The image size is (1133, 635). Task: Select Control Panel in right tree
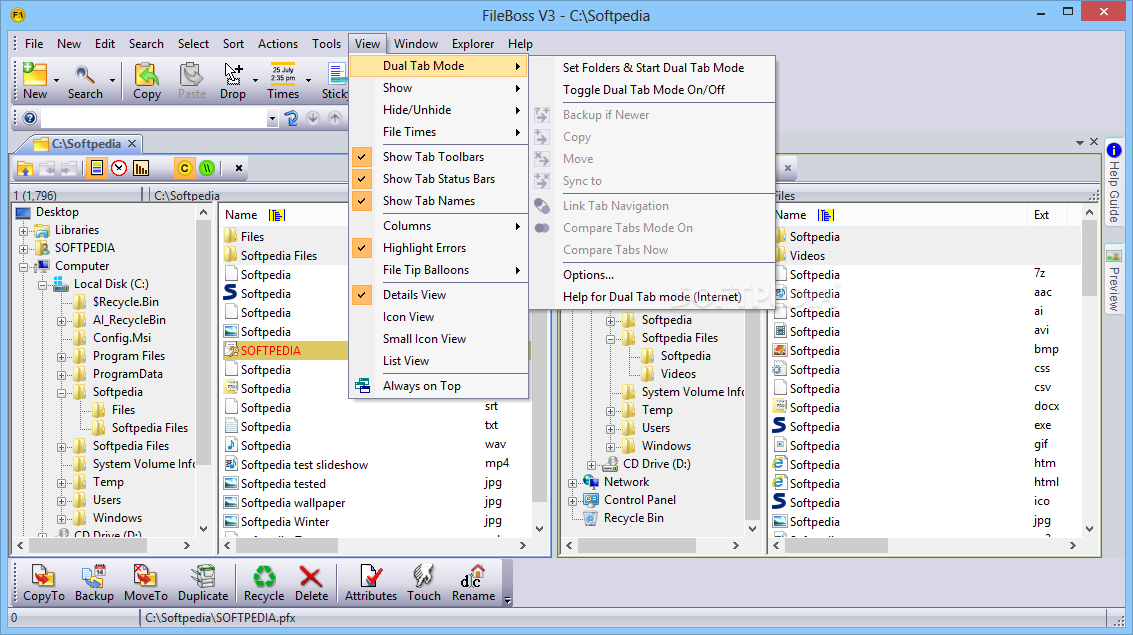(x=640, y=500)
